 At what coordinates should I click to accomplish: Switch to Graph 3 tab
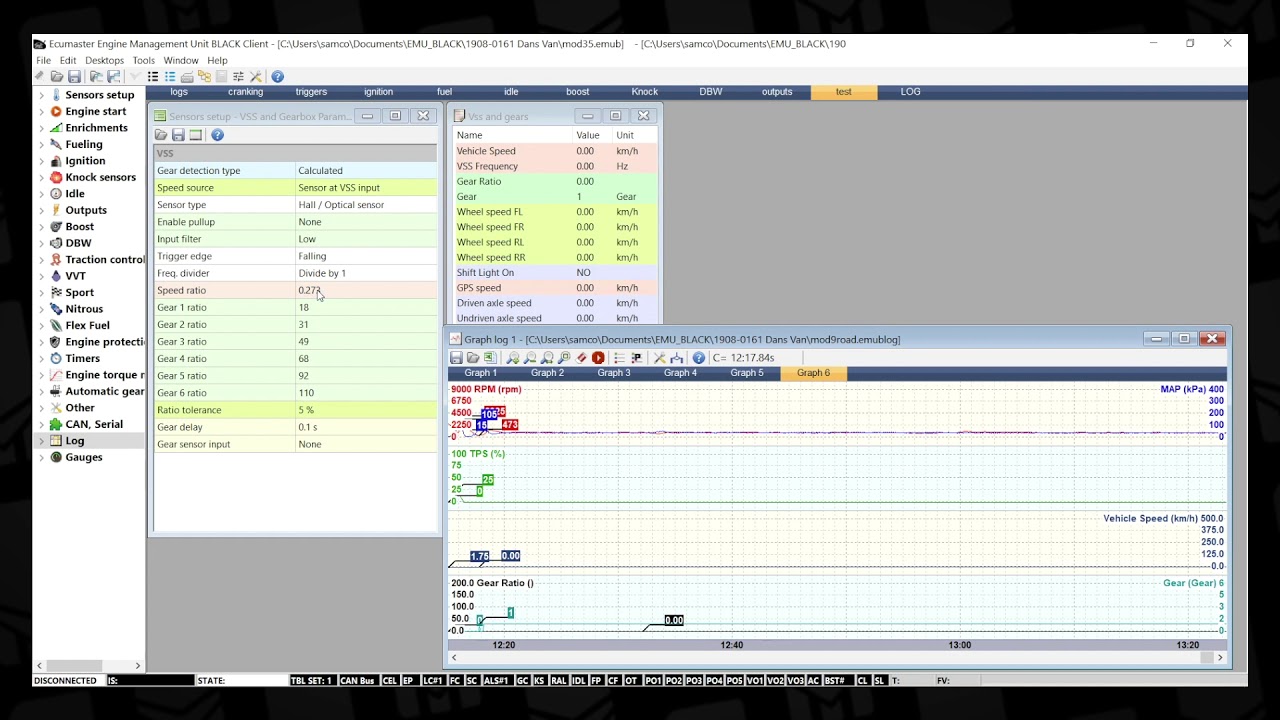pyautogui.click(x=614, y=373)
